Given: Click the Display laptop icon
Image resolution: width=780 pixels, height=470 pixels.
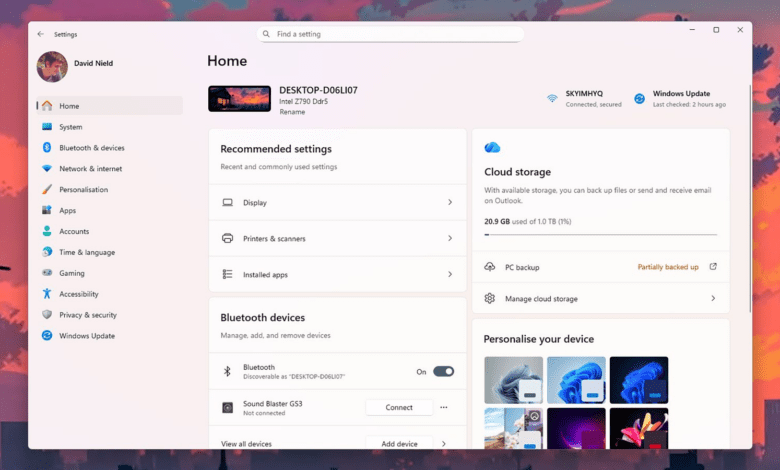Looking at the screenshot, I should (x=227, y=202).
